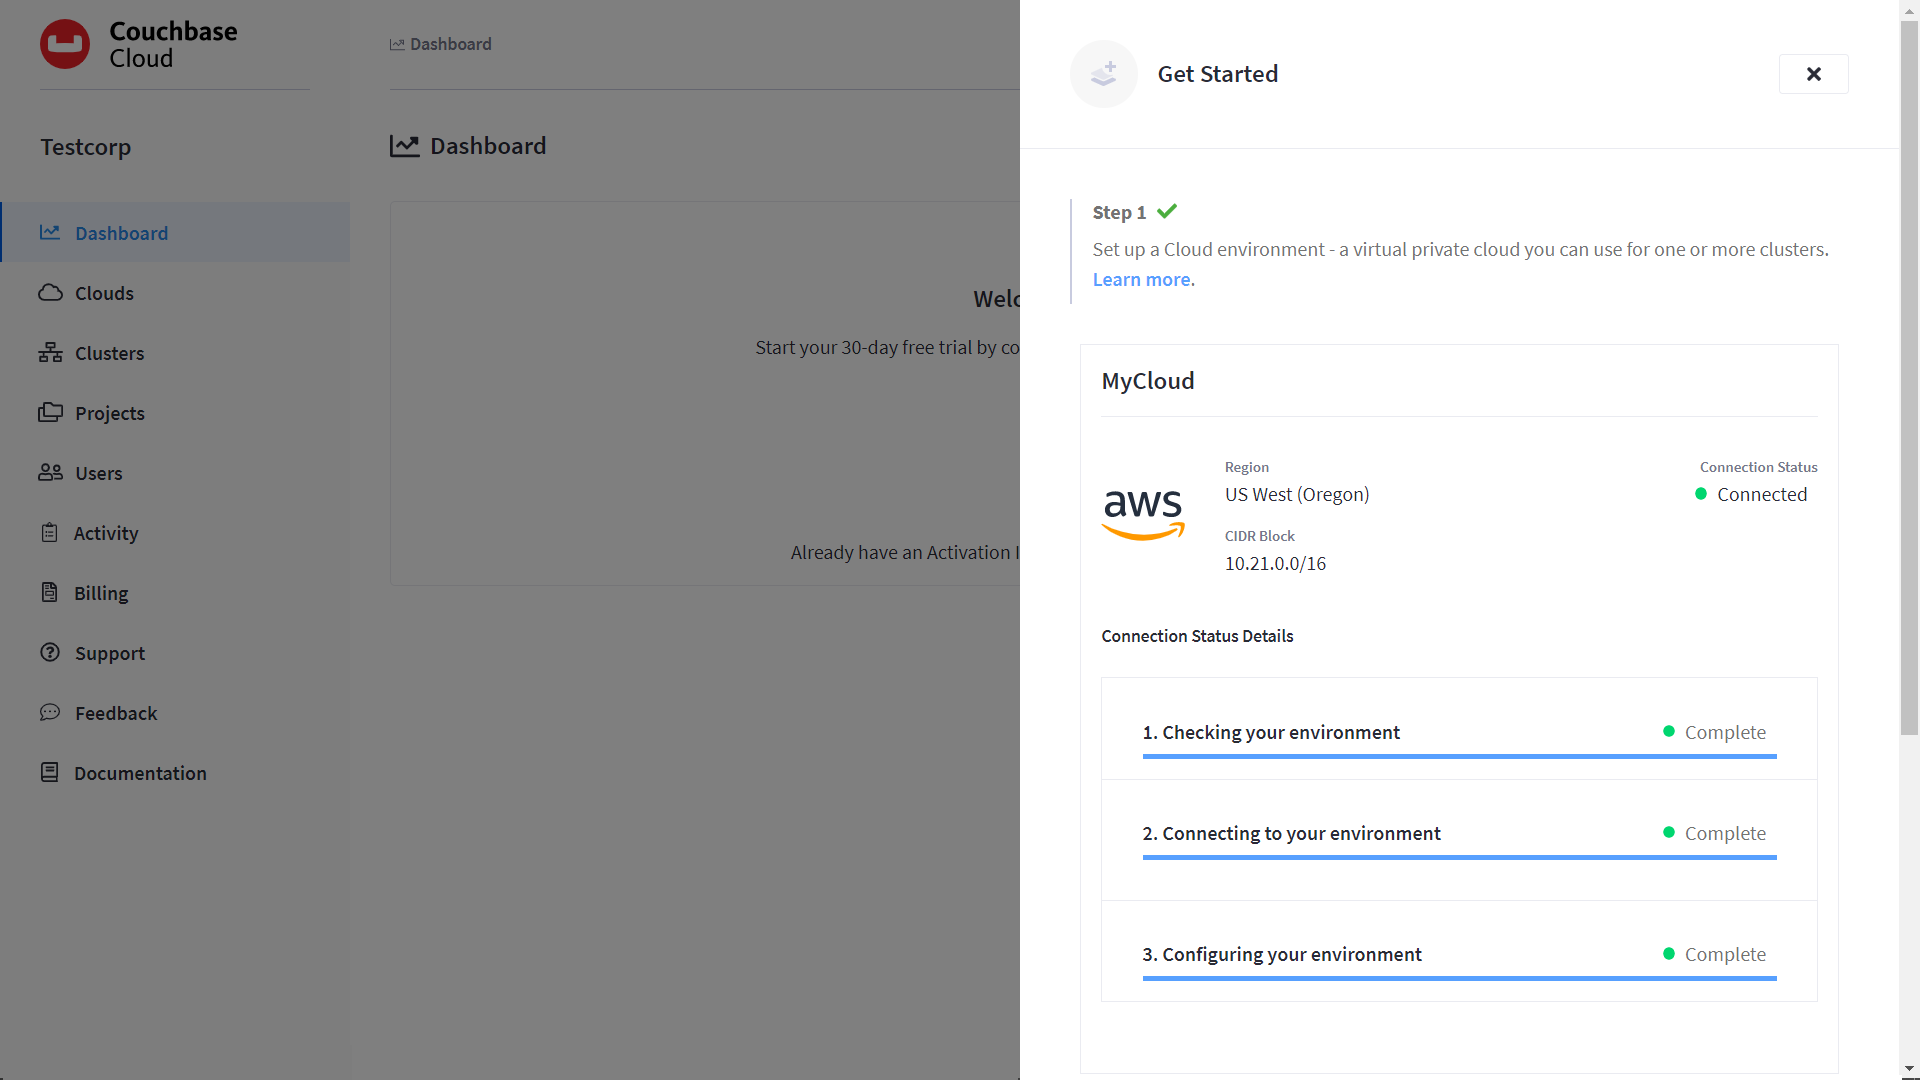Screen dimensions: 1920x1080
Task: Select the Documentation icon at sidebar bottom
Action: point(50,773)
